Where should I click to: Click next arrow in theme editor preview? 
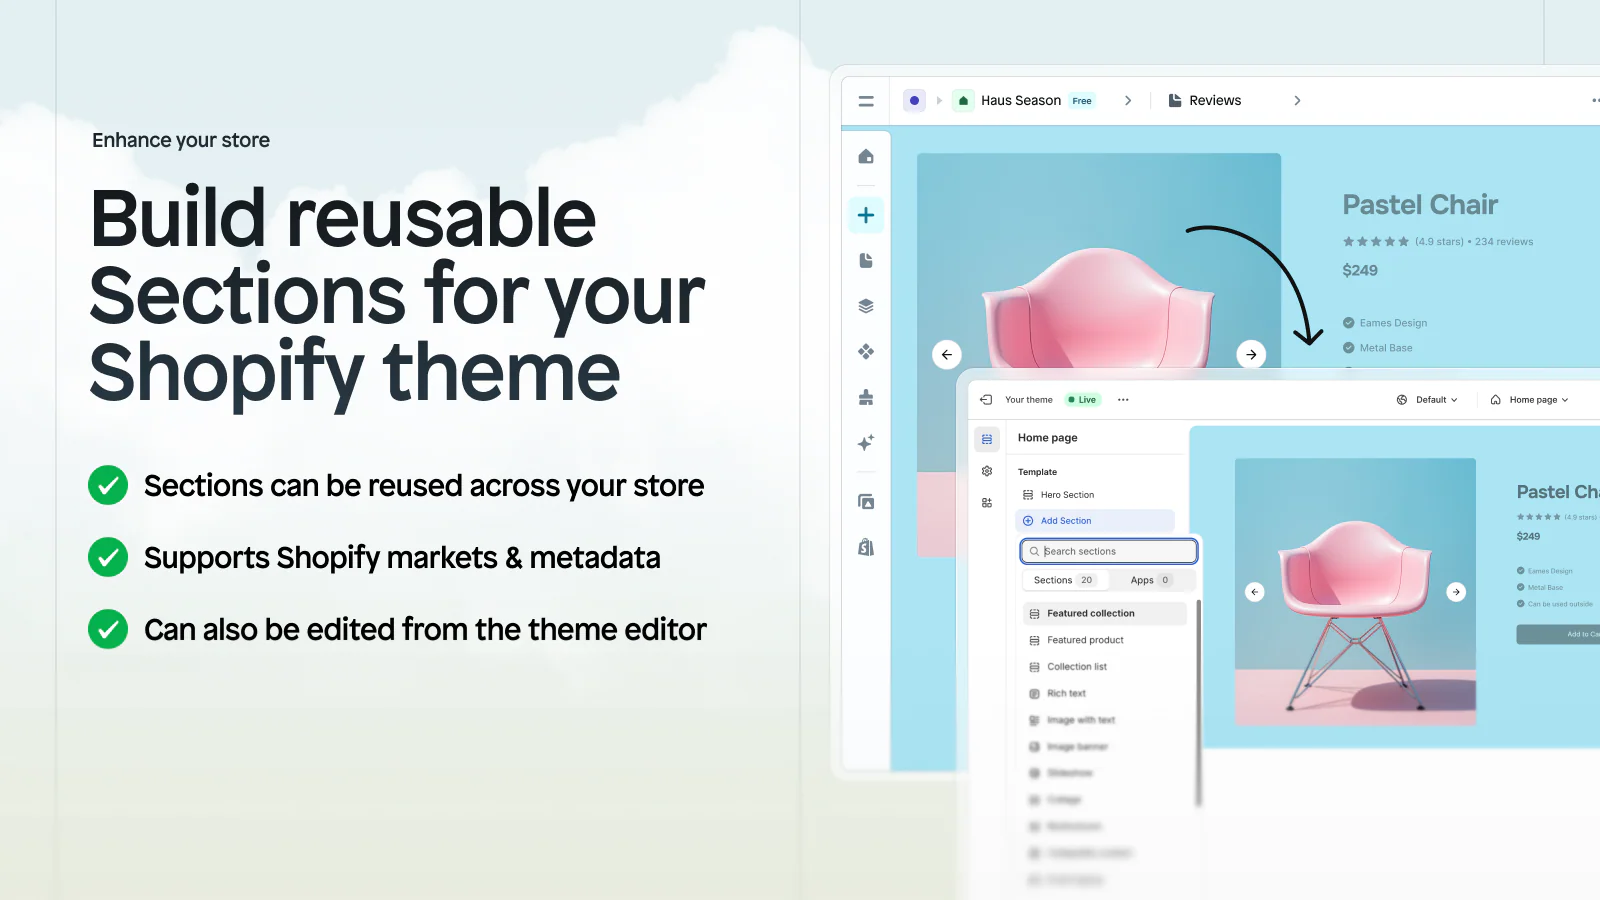click(x=1456, y=592)
